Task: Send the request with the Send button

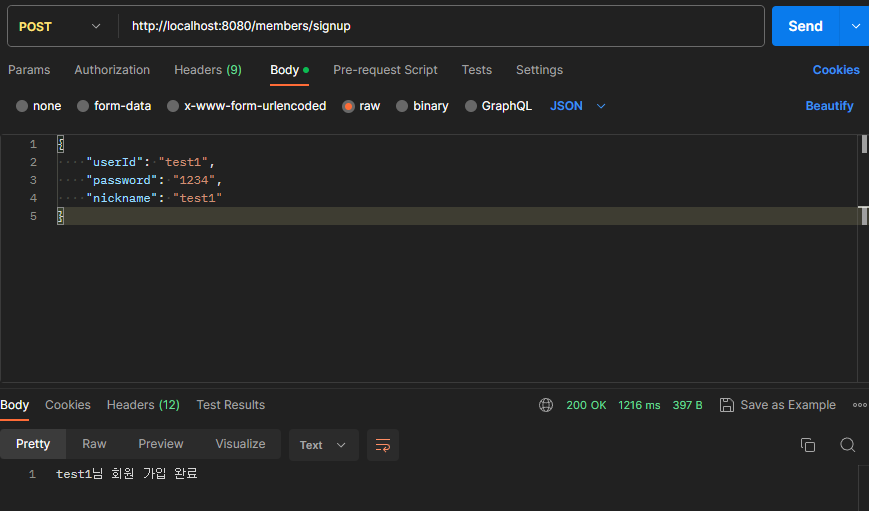Action: (x=805, y=26)
